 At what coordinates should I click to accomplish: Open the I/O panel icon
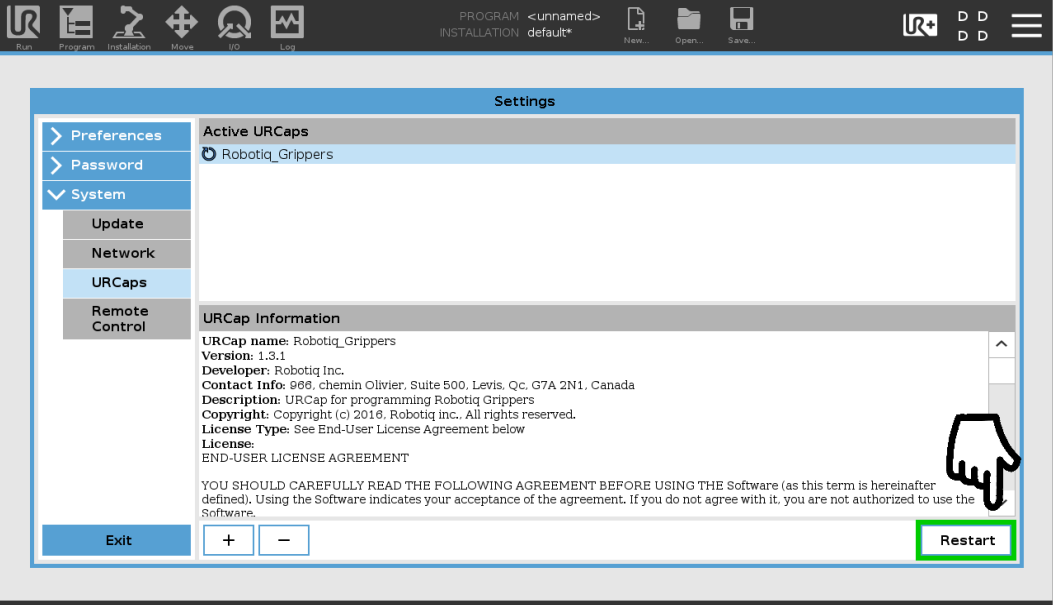[234, 27]
